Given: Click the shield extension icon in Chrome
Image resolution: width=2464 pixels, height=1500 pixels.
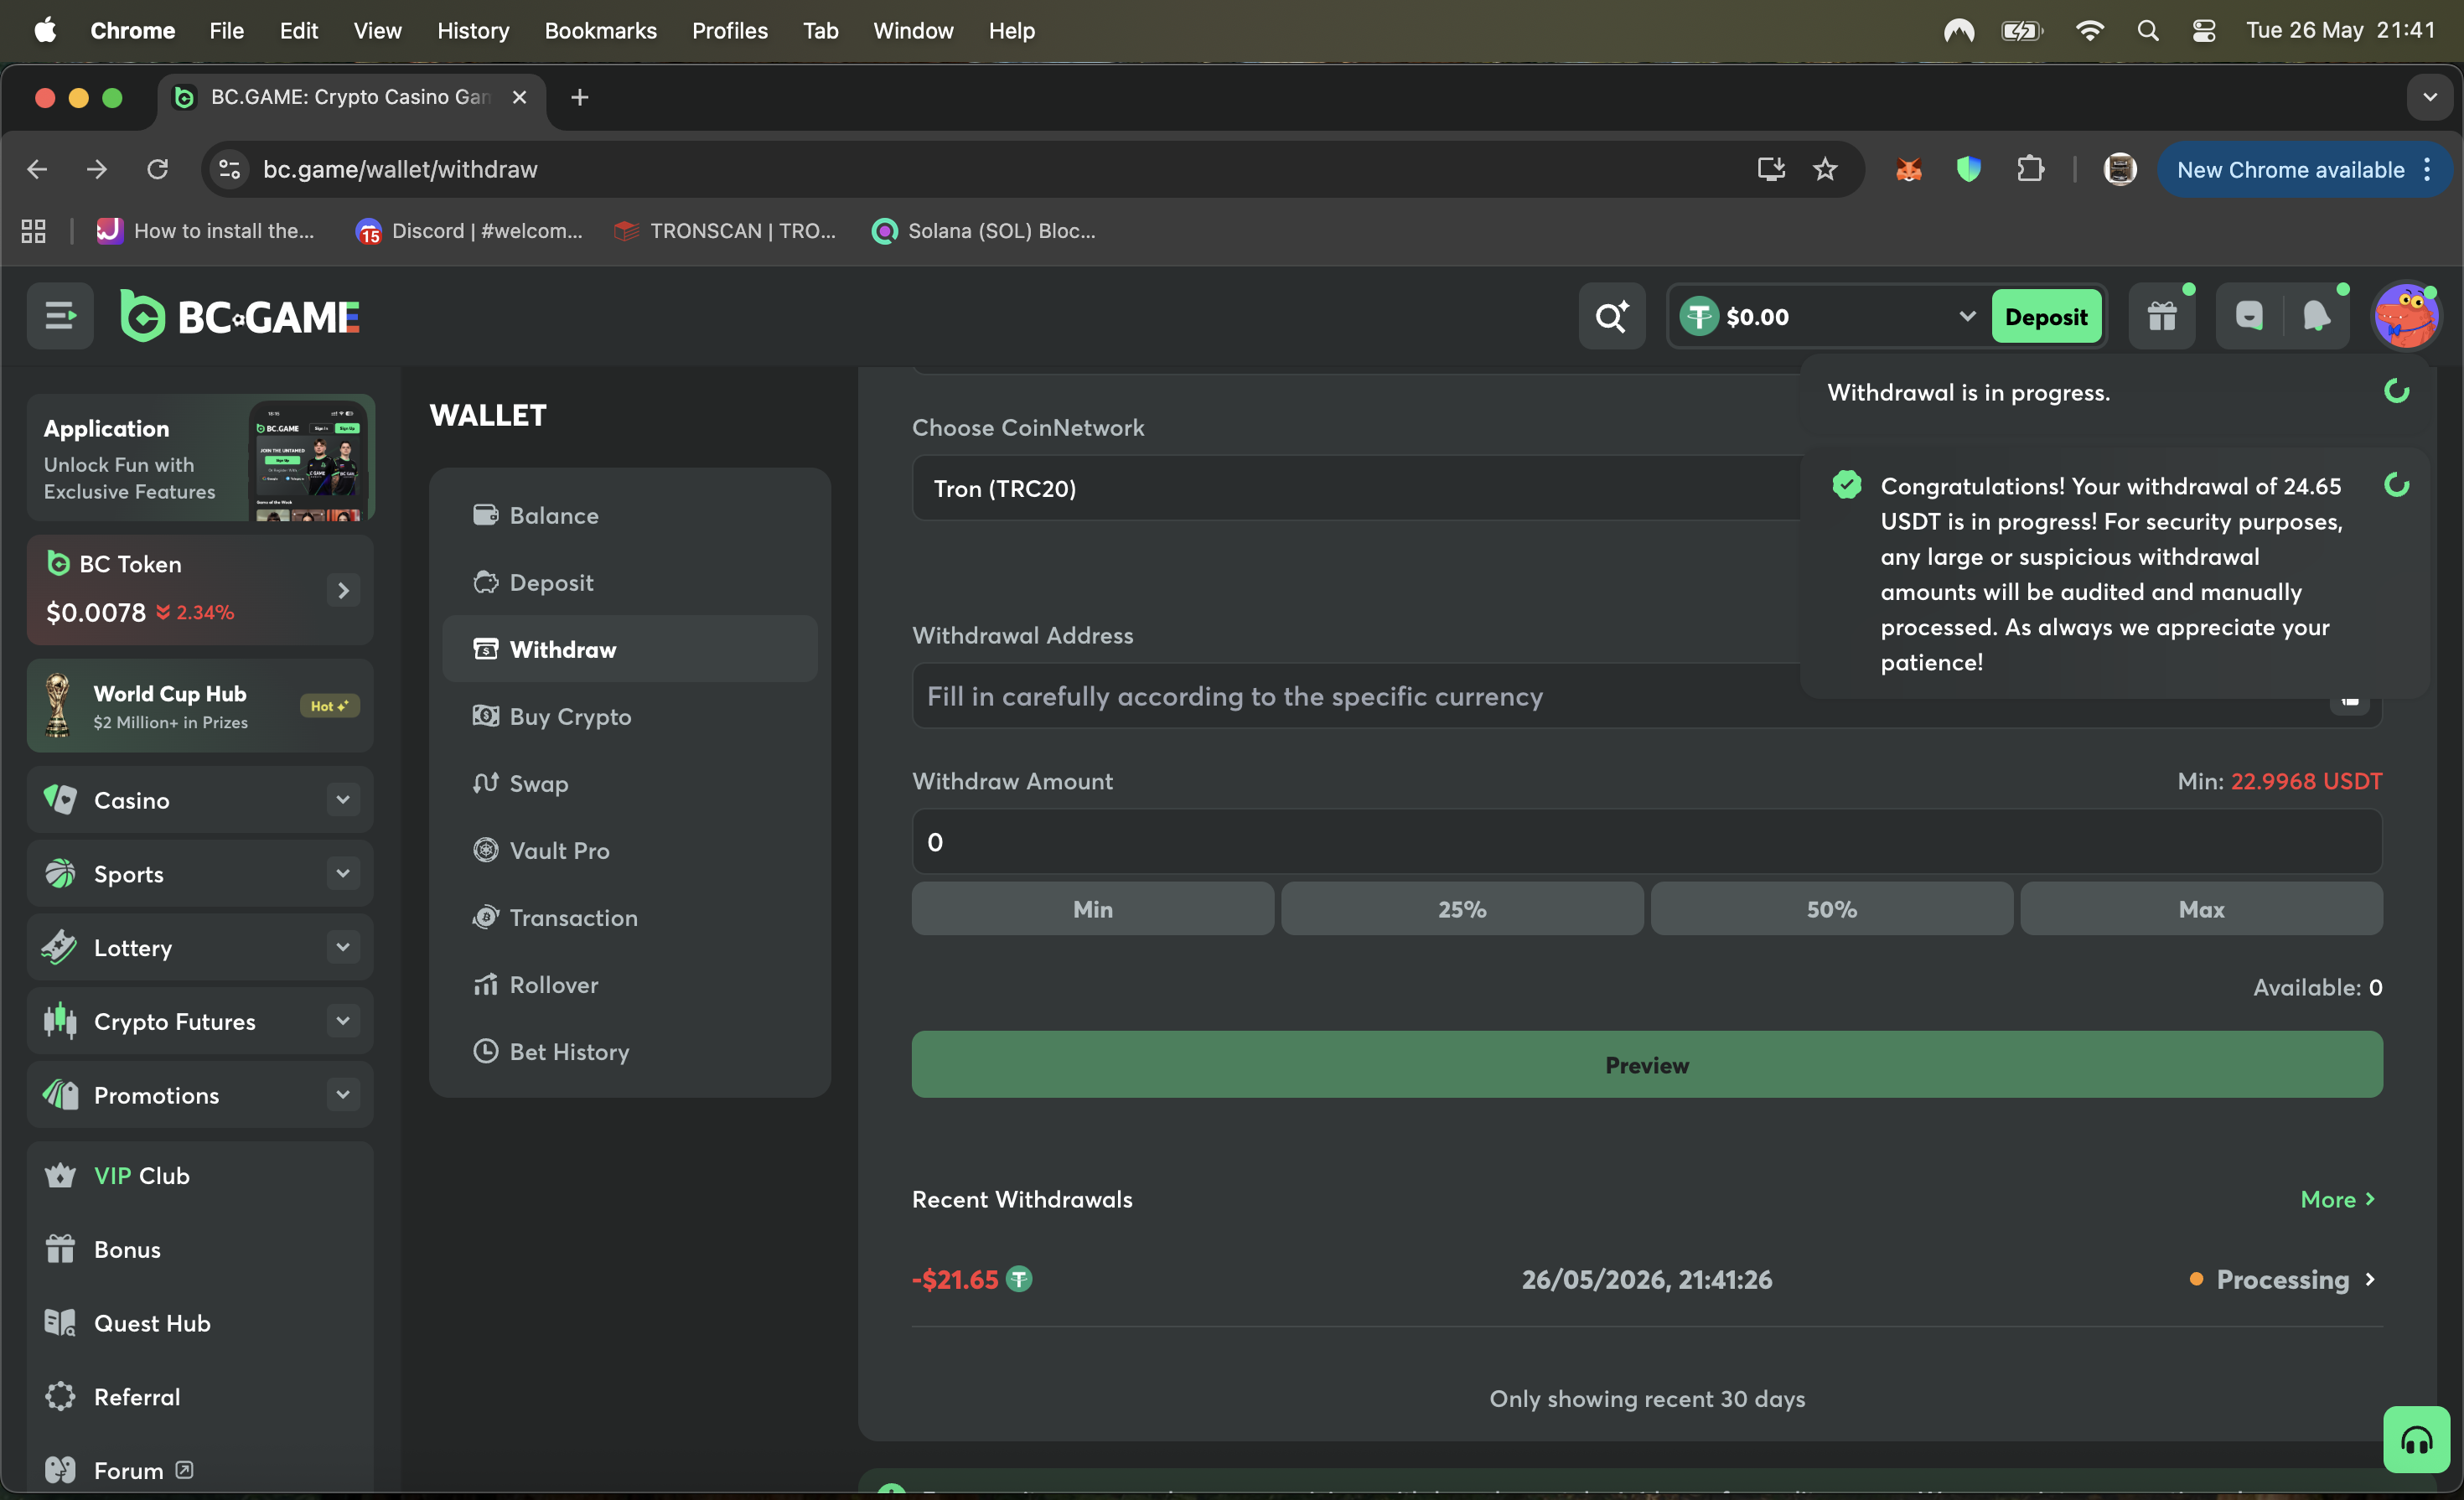Looking at the screenshot, I should coord(1968,169).
